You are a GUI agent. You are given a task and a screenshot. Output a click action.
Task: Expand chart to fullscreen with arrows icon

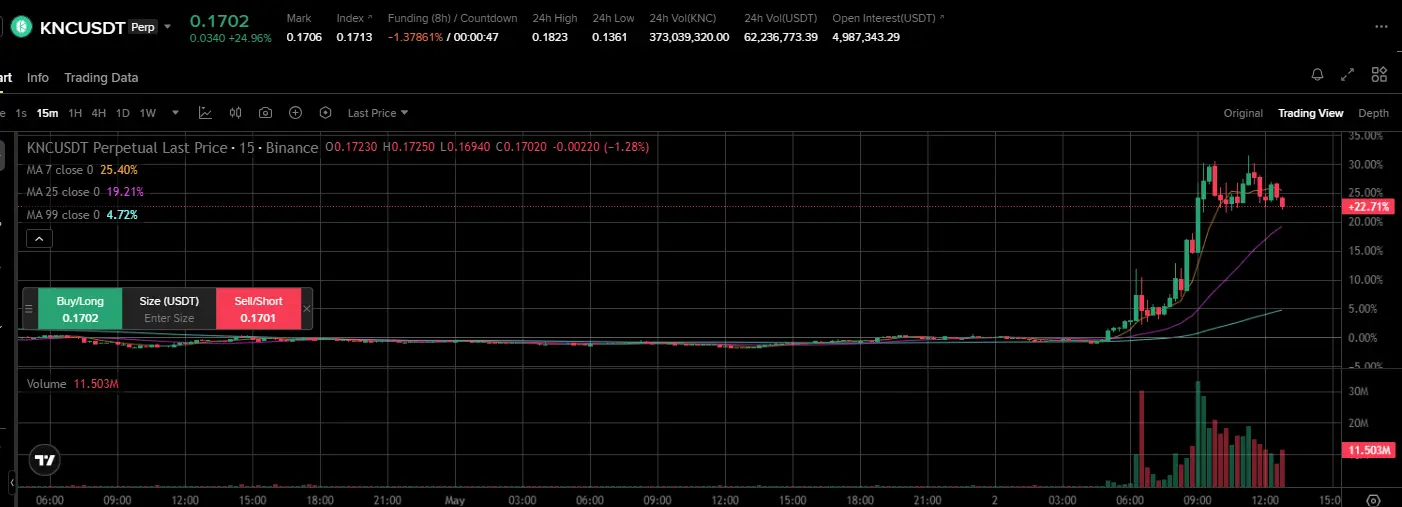tap(1348, 74)
